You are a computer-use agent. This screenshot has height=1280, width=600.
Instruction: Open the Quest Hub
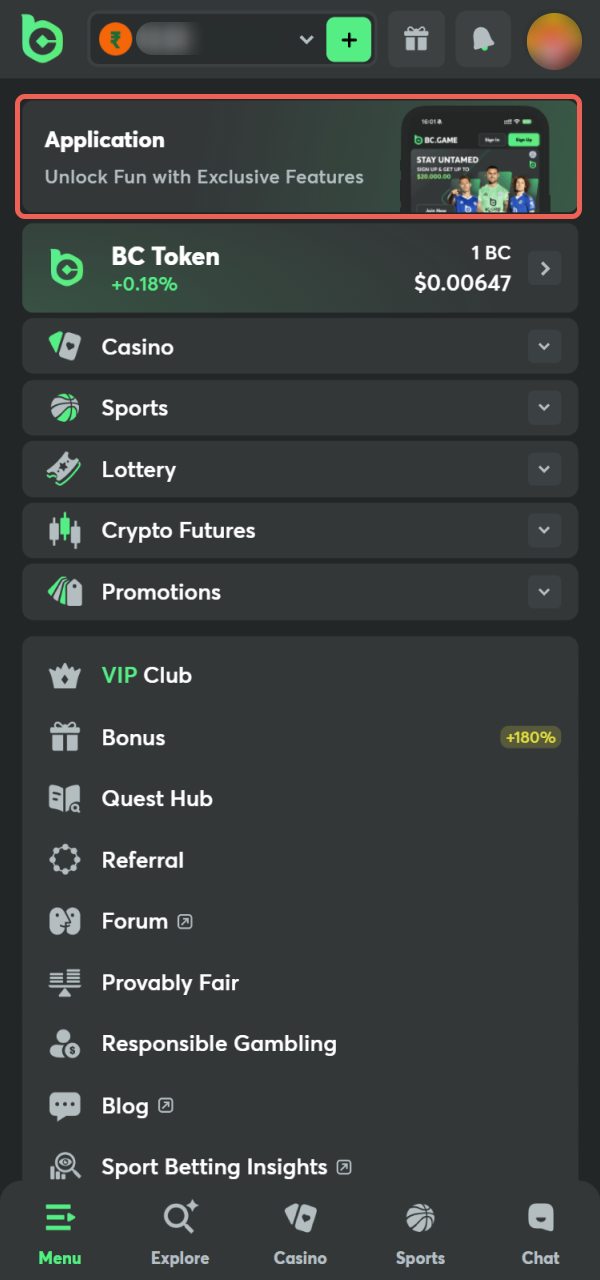pyautogui.click(x=157, y=798)
